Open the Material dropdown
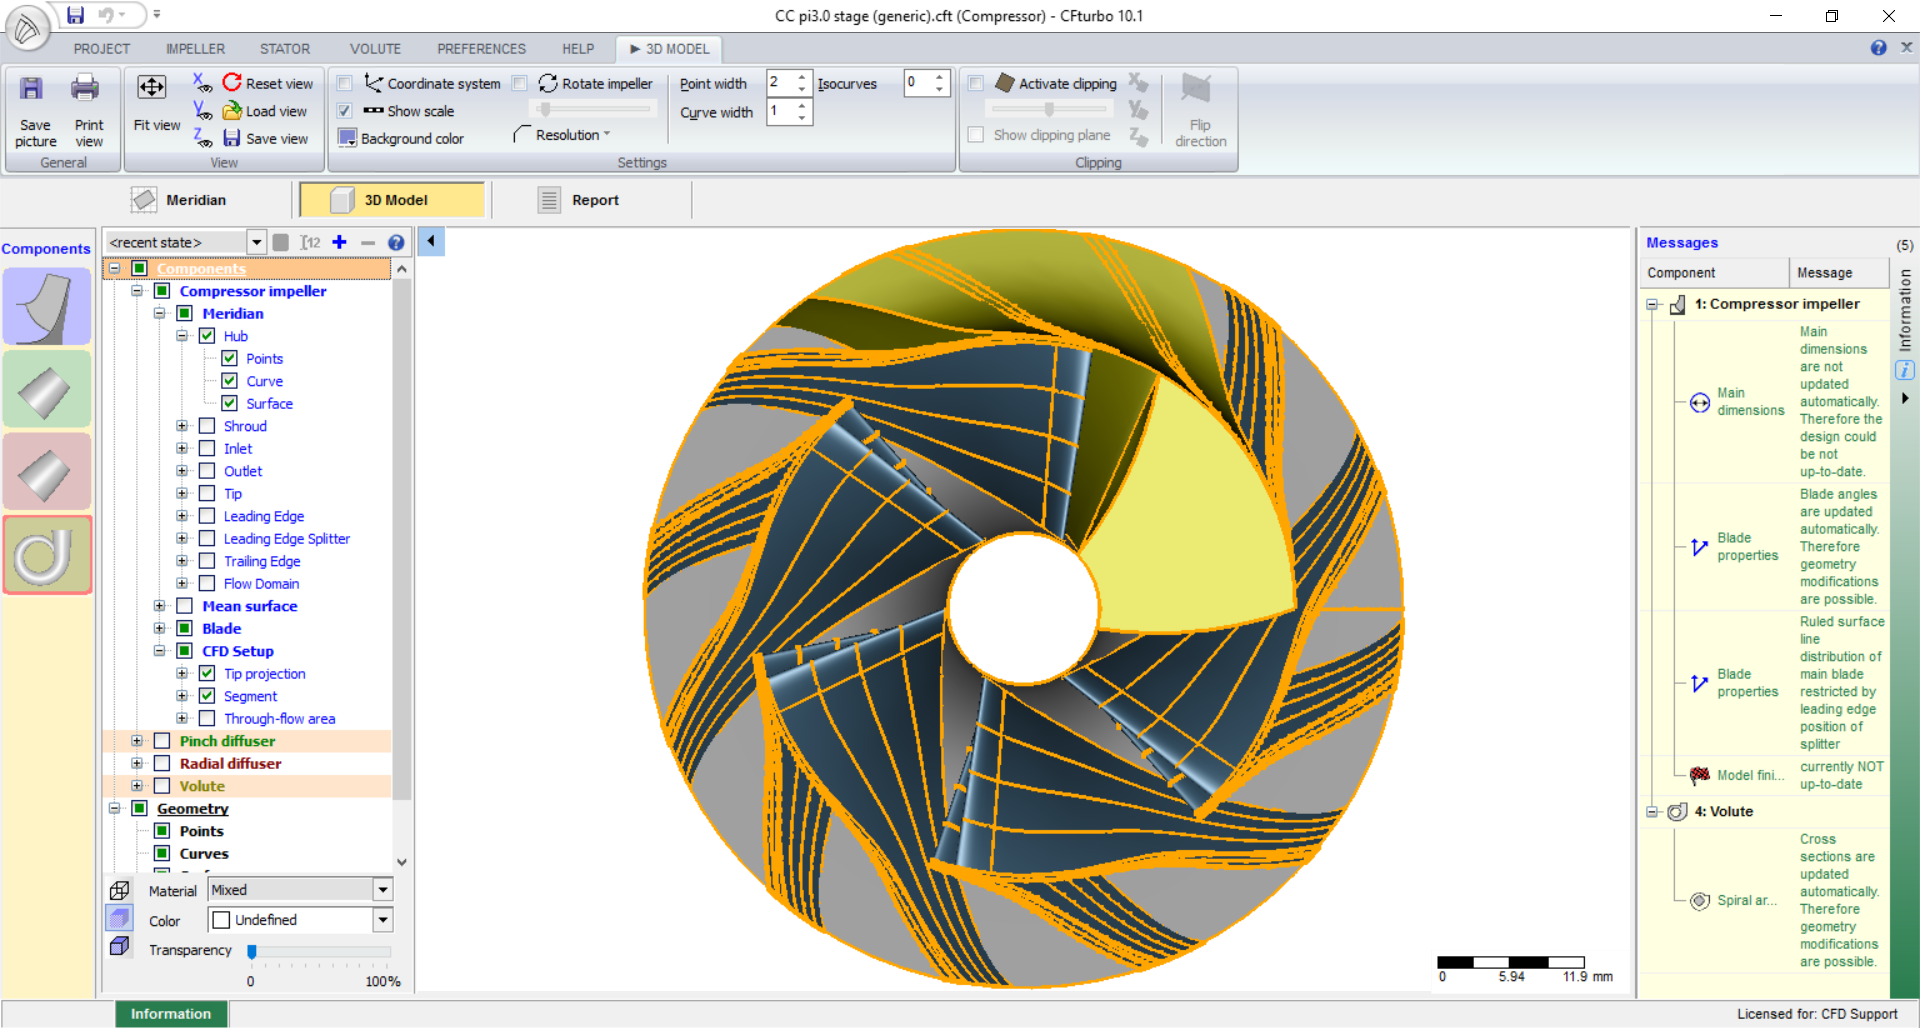Image resolution: width=1920 pixels, height=1028 pixels. point(382,890)
